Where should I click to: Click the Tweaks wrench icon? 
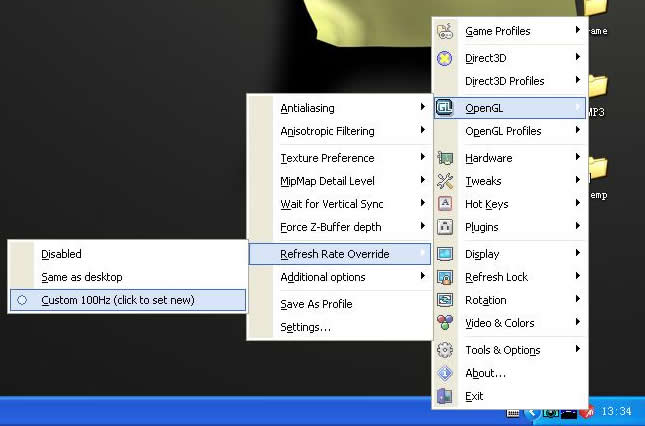(446, 181)
